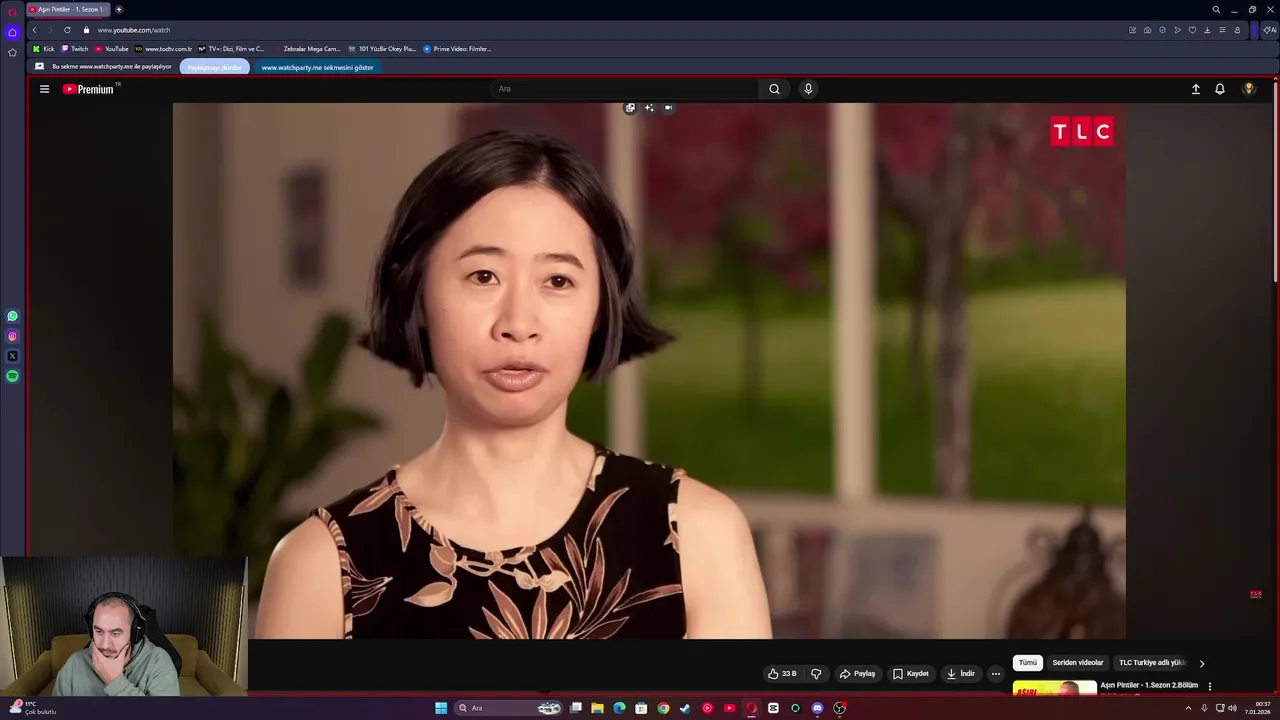This screenshot has height=720, width=1280.
Task: Open the YouTube upload/create icon
Action: (x=1195, y=89)
